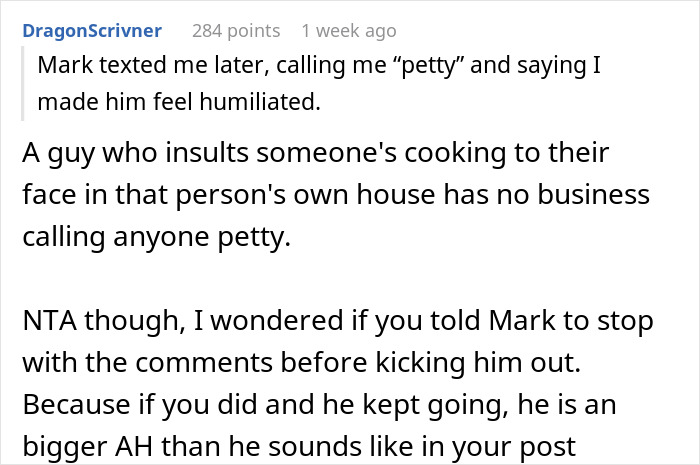
Task: Click the word "NTA" in the comment
Action: point(42,323)
